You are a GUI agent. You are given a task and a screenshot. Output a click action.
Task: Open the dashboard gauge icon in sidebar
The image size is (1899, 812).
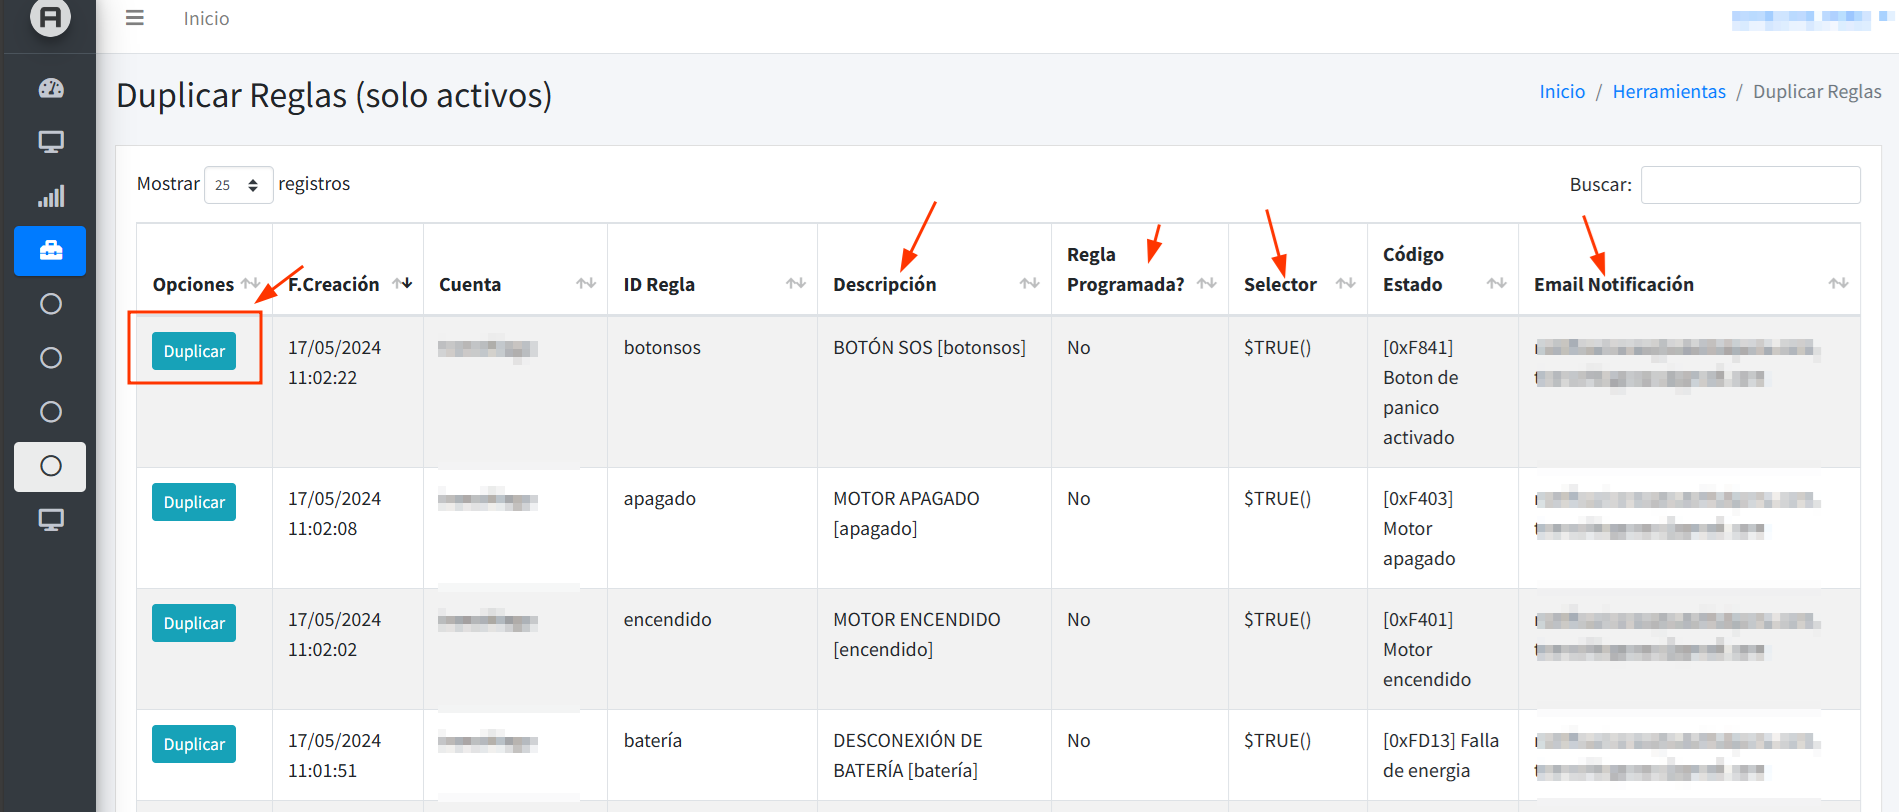tap(51, 88)
